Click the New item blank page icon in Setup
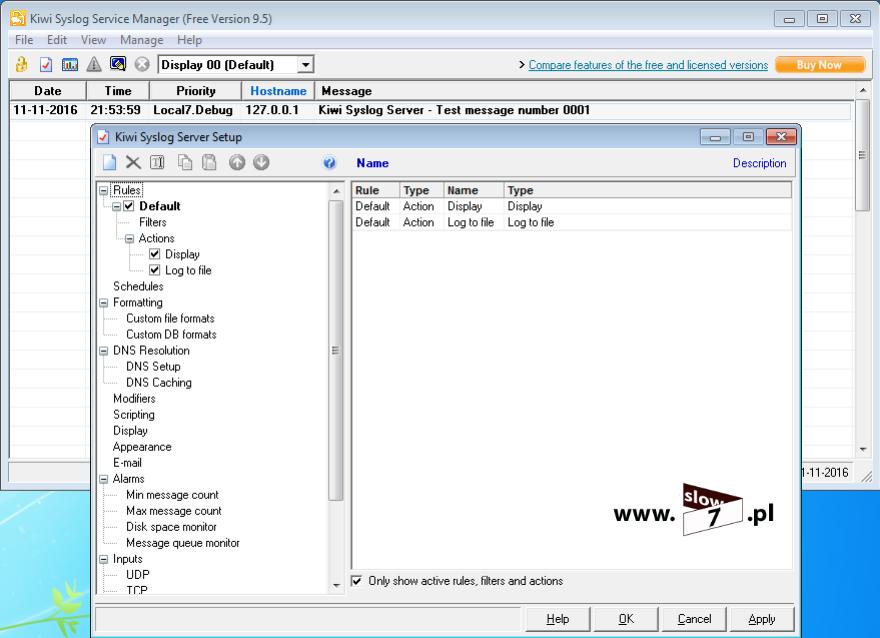 tap(109, 163)
